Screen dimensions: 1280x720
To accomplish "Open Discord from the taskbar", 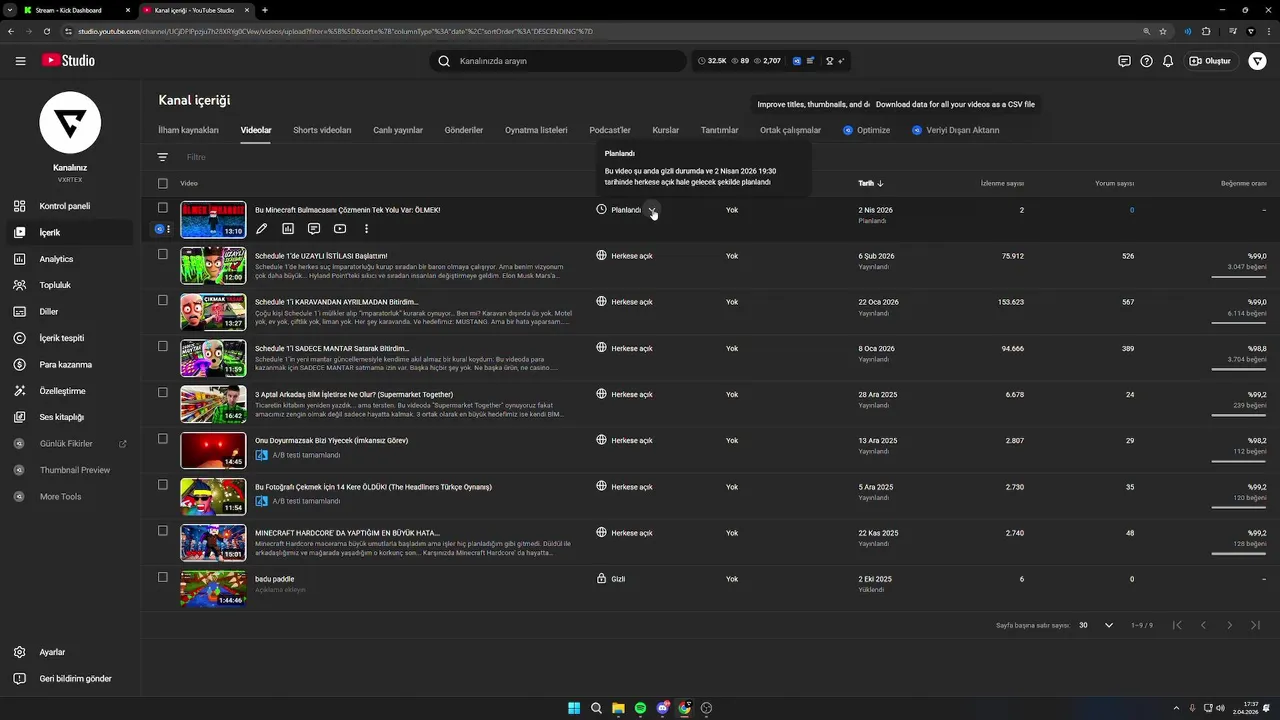I will 663,708.
